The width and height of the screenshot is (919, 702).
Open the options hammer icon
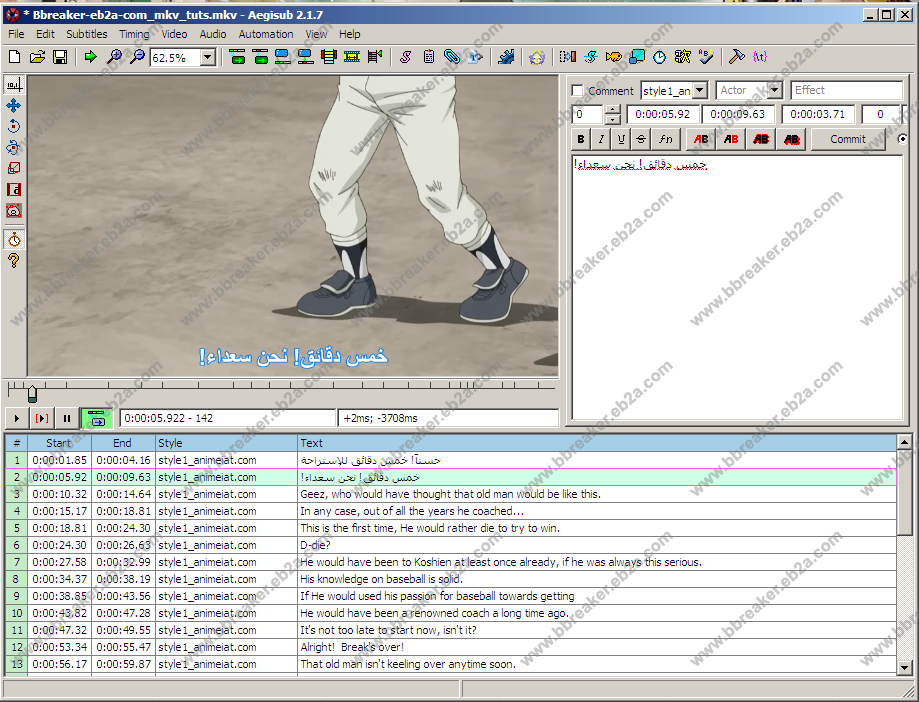[736, 57]
